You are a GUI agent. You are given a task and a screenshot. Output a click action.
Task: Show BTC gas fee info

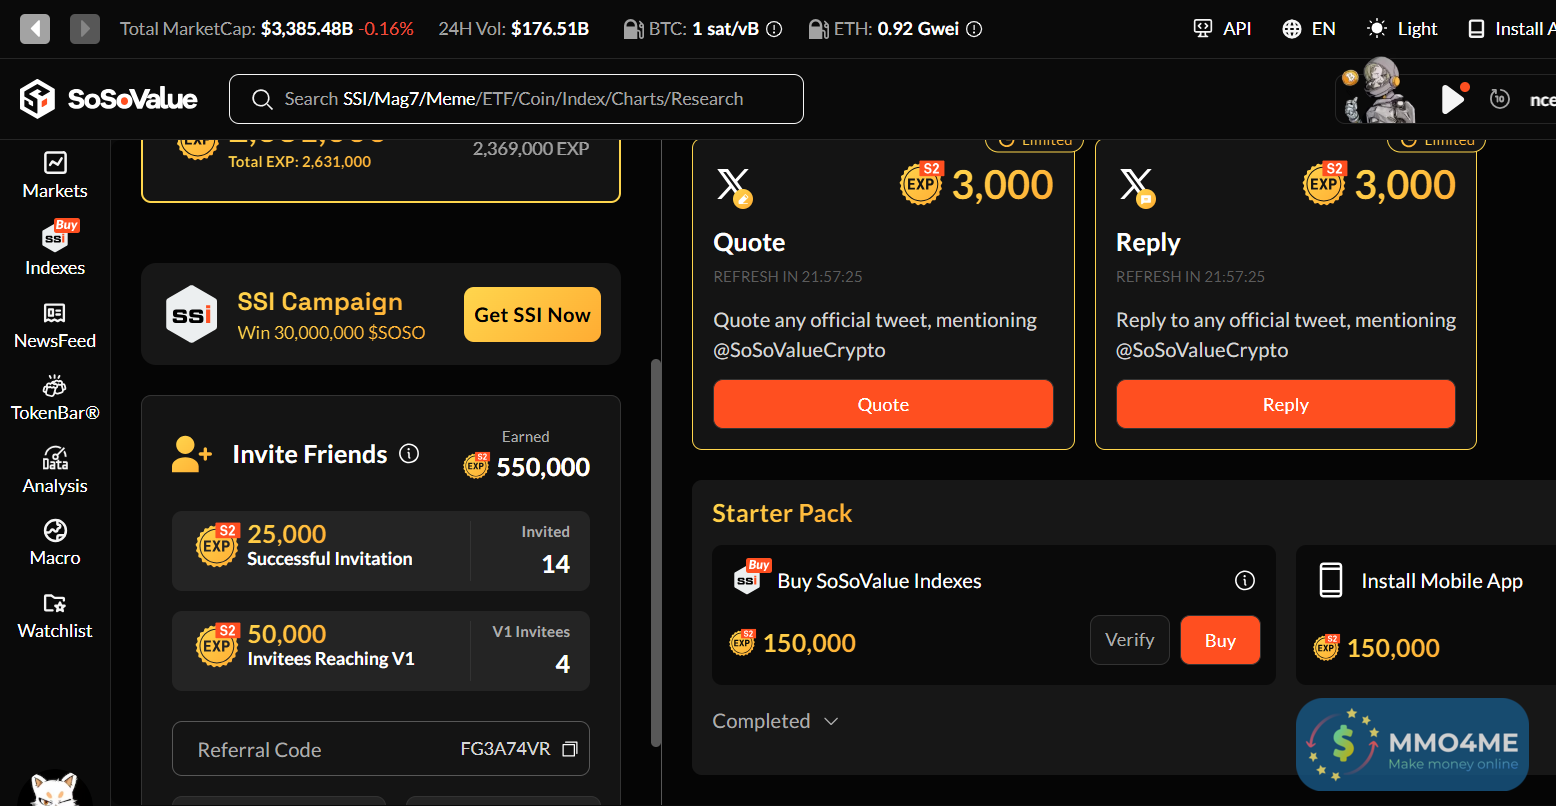pyautogui.click(x=774, y=30)
